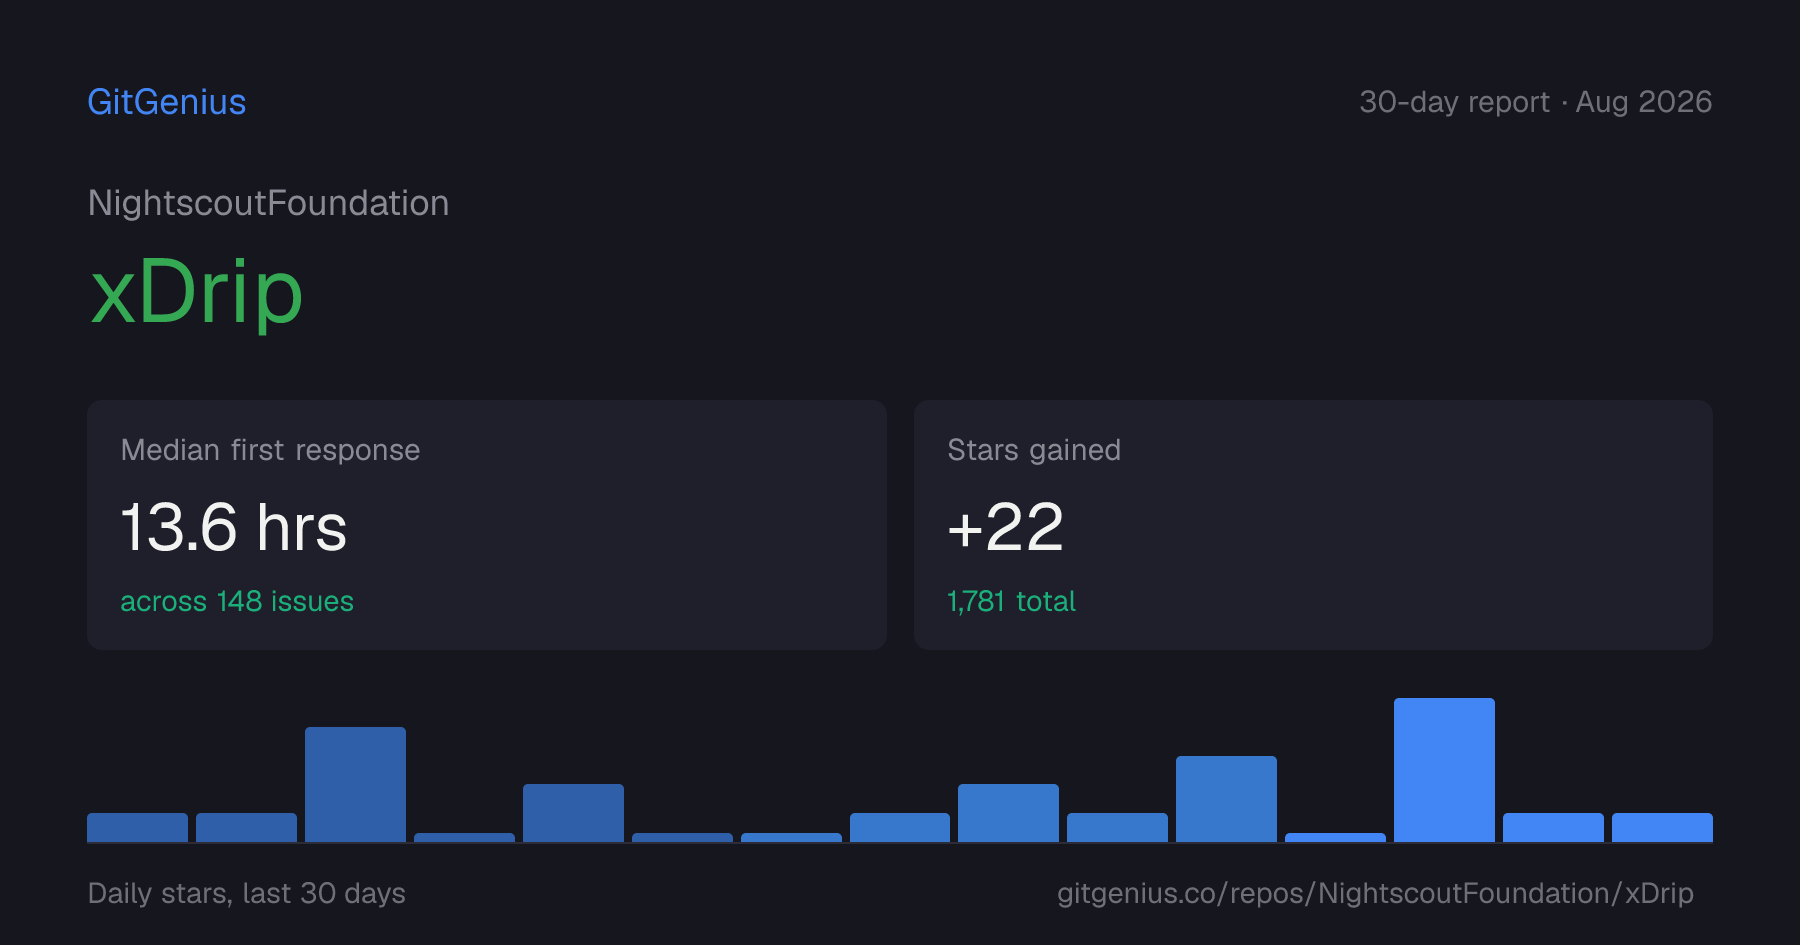This screenshot has height=945, width=1800.
Task: Click the eleventh bar, left of tallest peak
Action: pos(1226,799)
